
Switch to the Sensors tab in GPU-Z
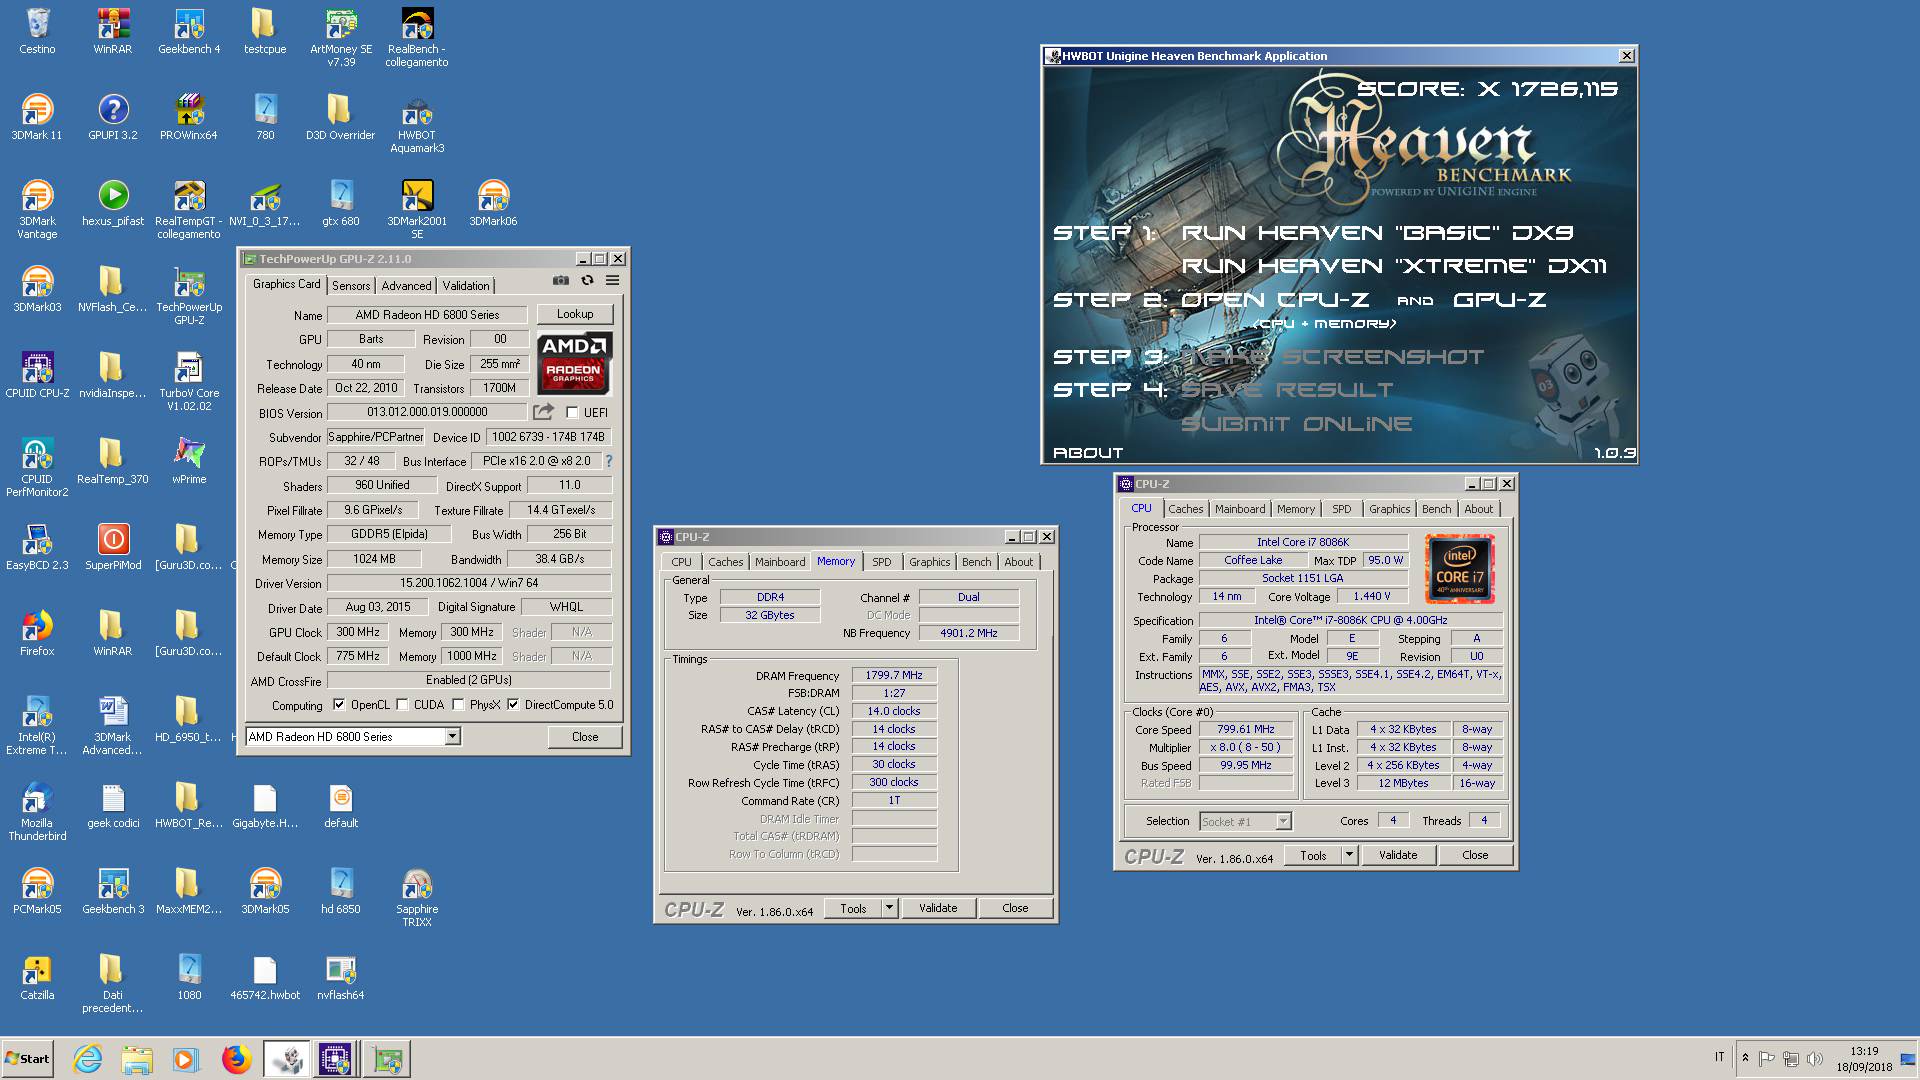[x=351, y=286]
